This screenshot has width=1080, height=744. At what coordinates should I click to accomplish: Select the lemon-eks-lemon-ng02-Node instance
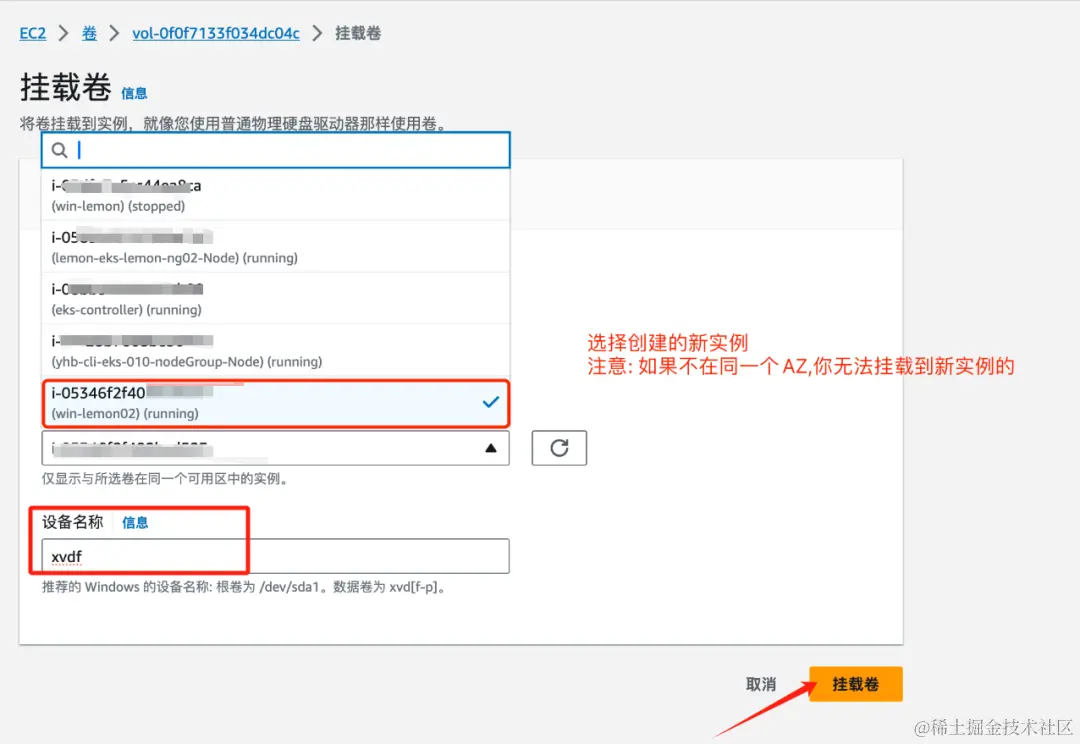[250, 247]
